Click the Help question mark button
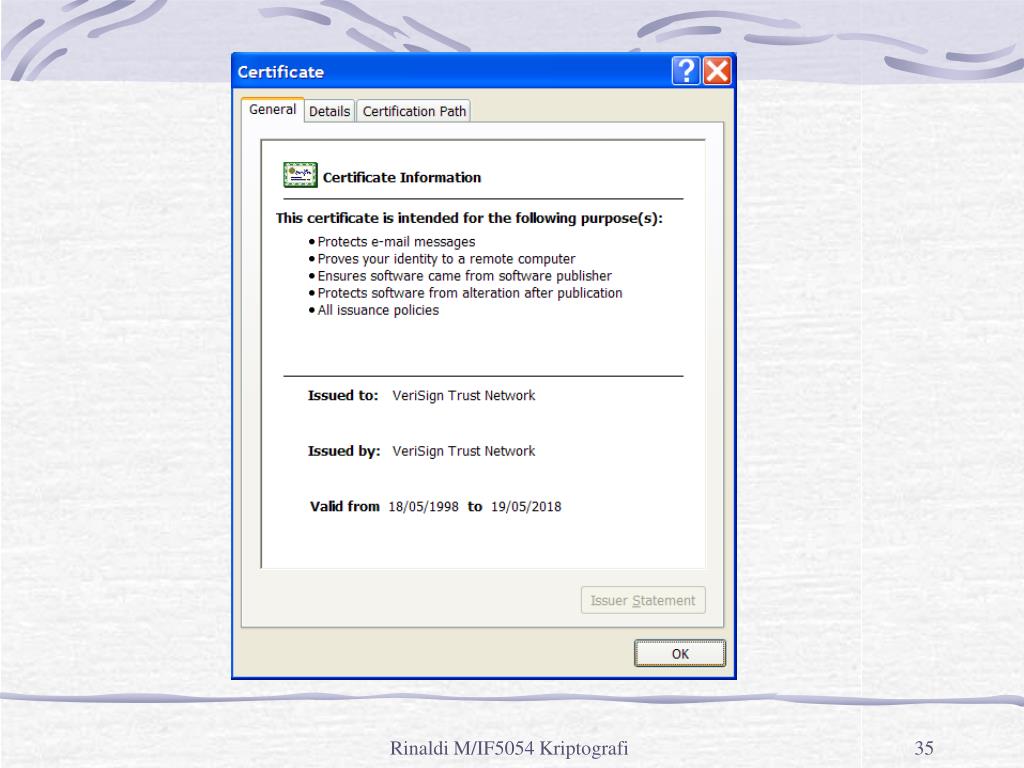1024x768 pixels. coord(686,71)
